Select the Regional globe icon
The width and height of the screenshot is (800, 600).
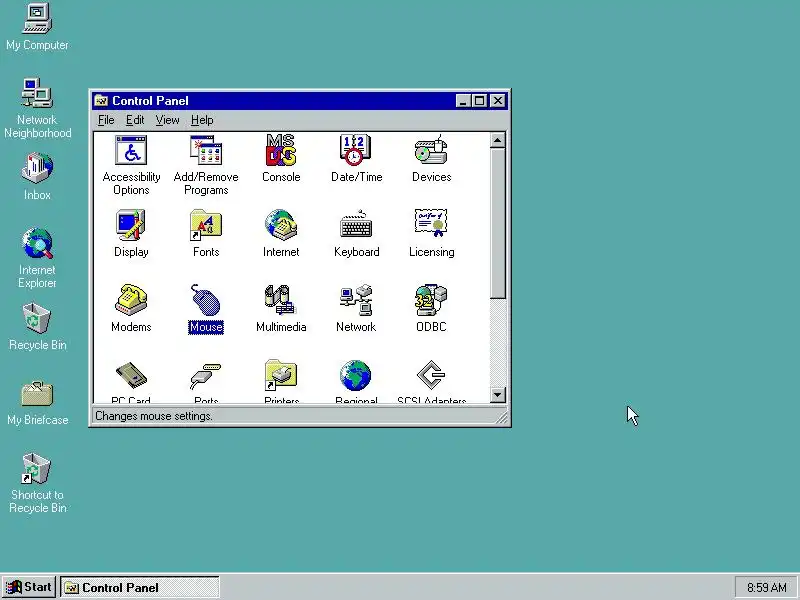356,375
